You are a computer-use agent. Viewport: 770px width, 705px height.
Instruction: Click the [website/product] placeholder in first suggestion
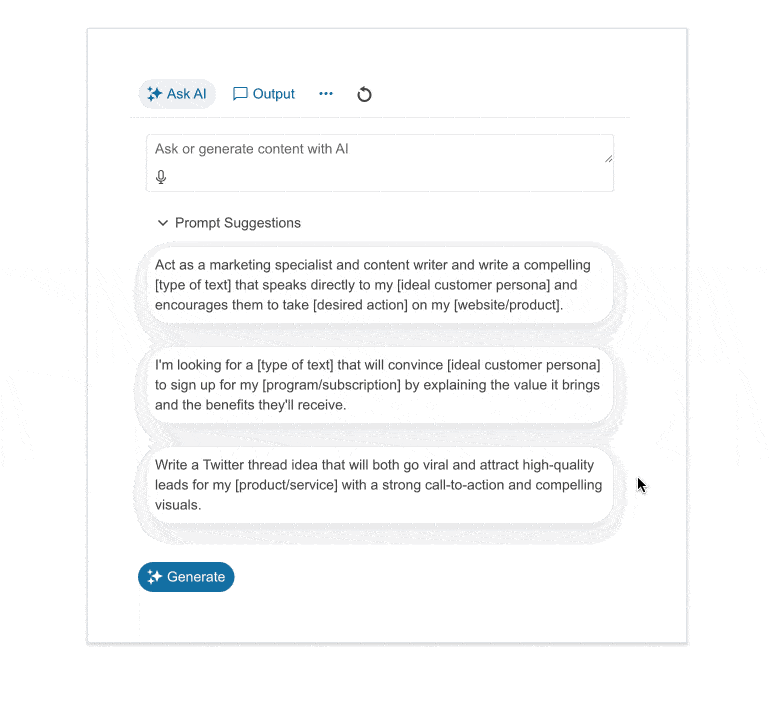point(508,305)
